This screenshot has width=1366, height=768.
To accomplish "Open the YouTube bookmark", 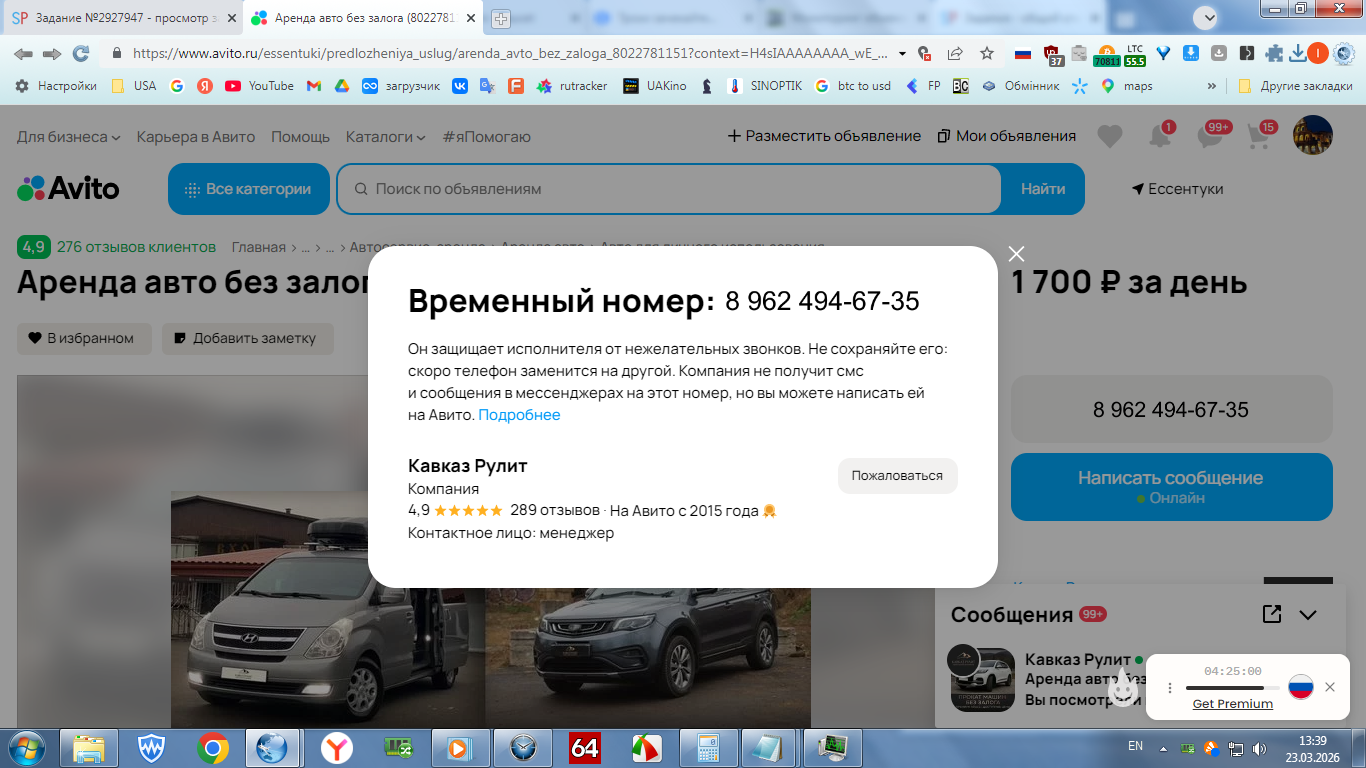I will 259,86.
